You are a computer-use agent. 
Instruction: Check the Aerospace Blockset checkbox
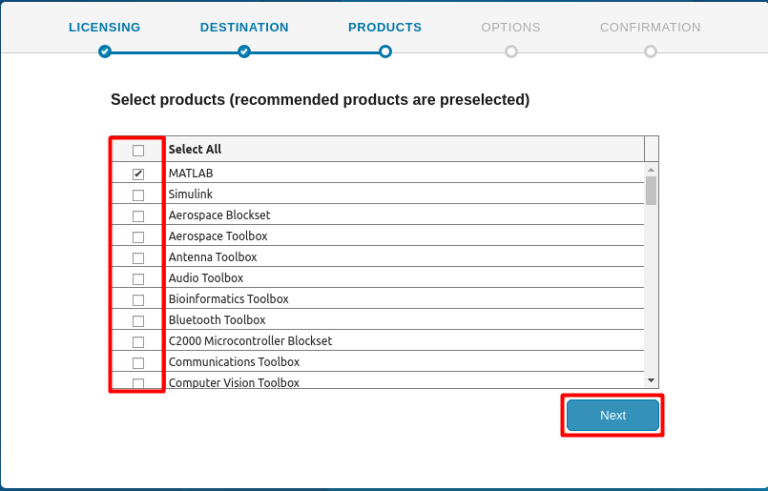[x=138, y=216]
